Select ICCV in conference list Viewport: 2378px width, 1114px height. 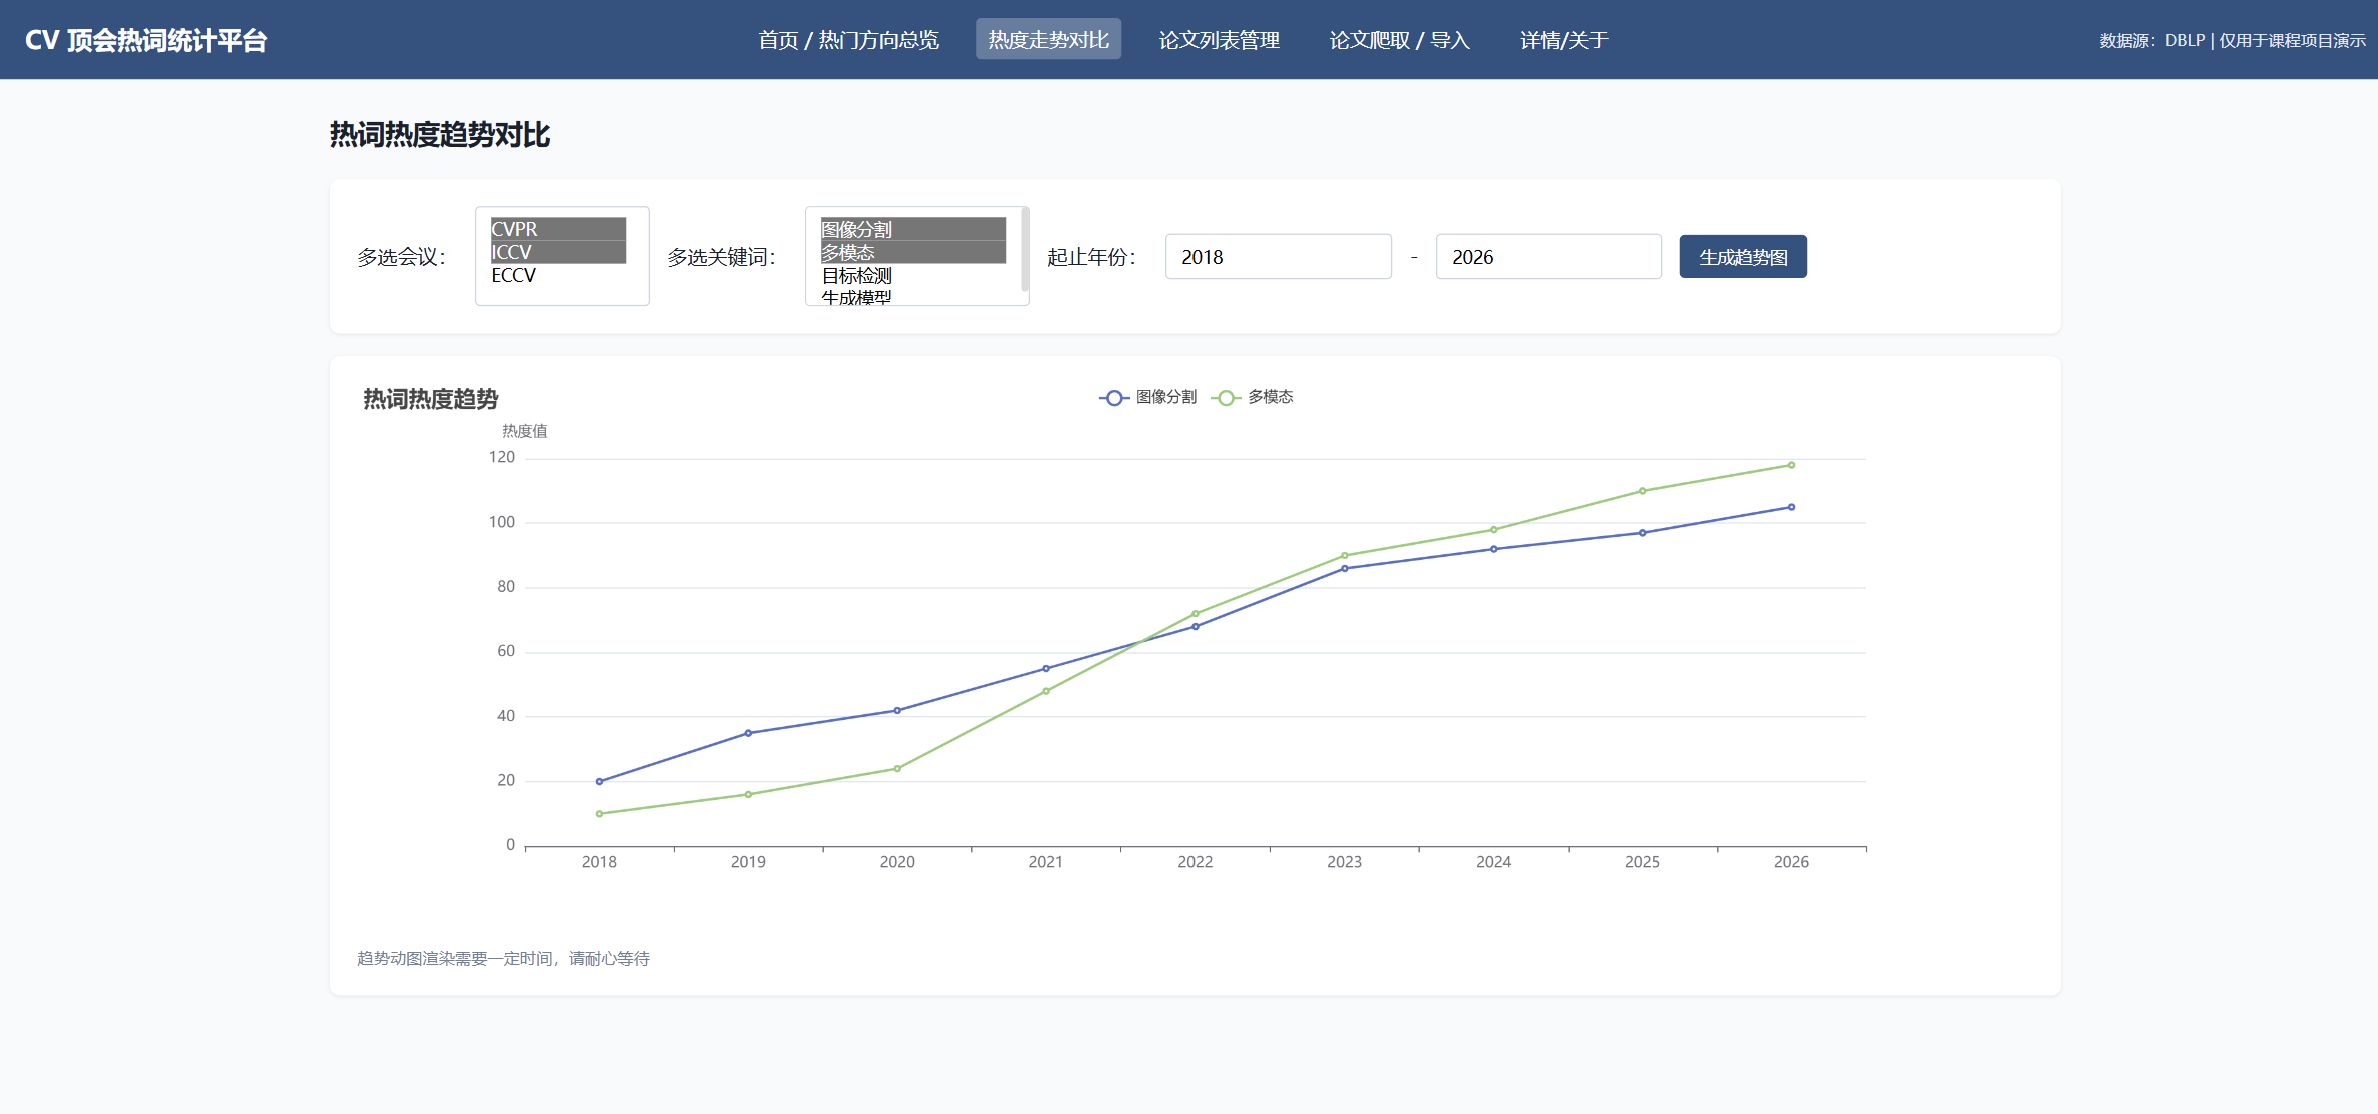(558, 252)
